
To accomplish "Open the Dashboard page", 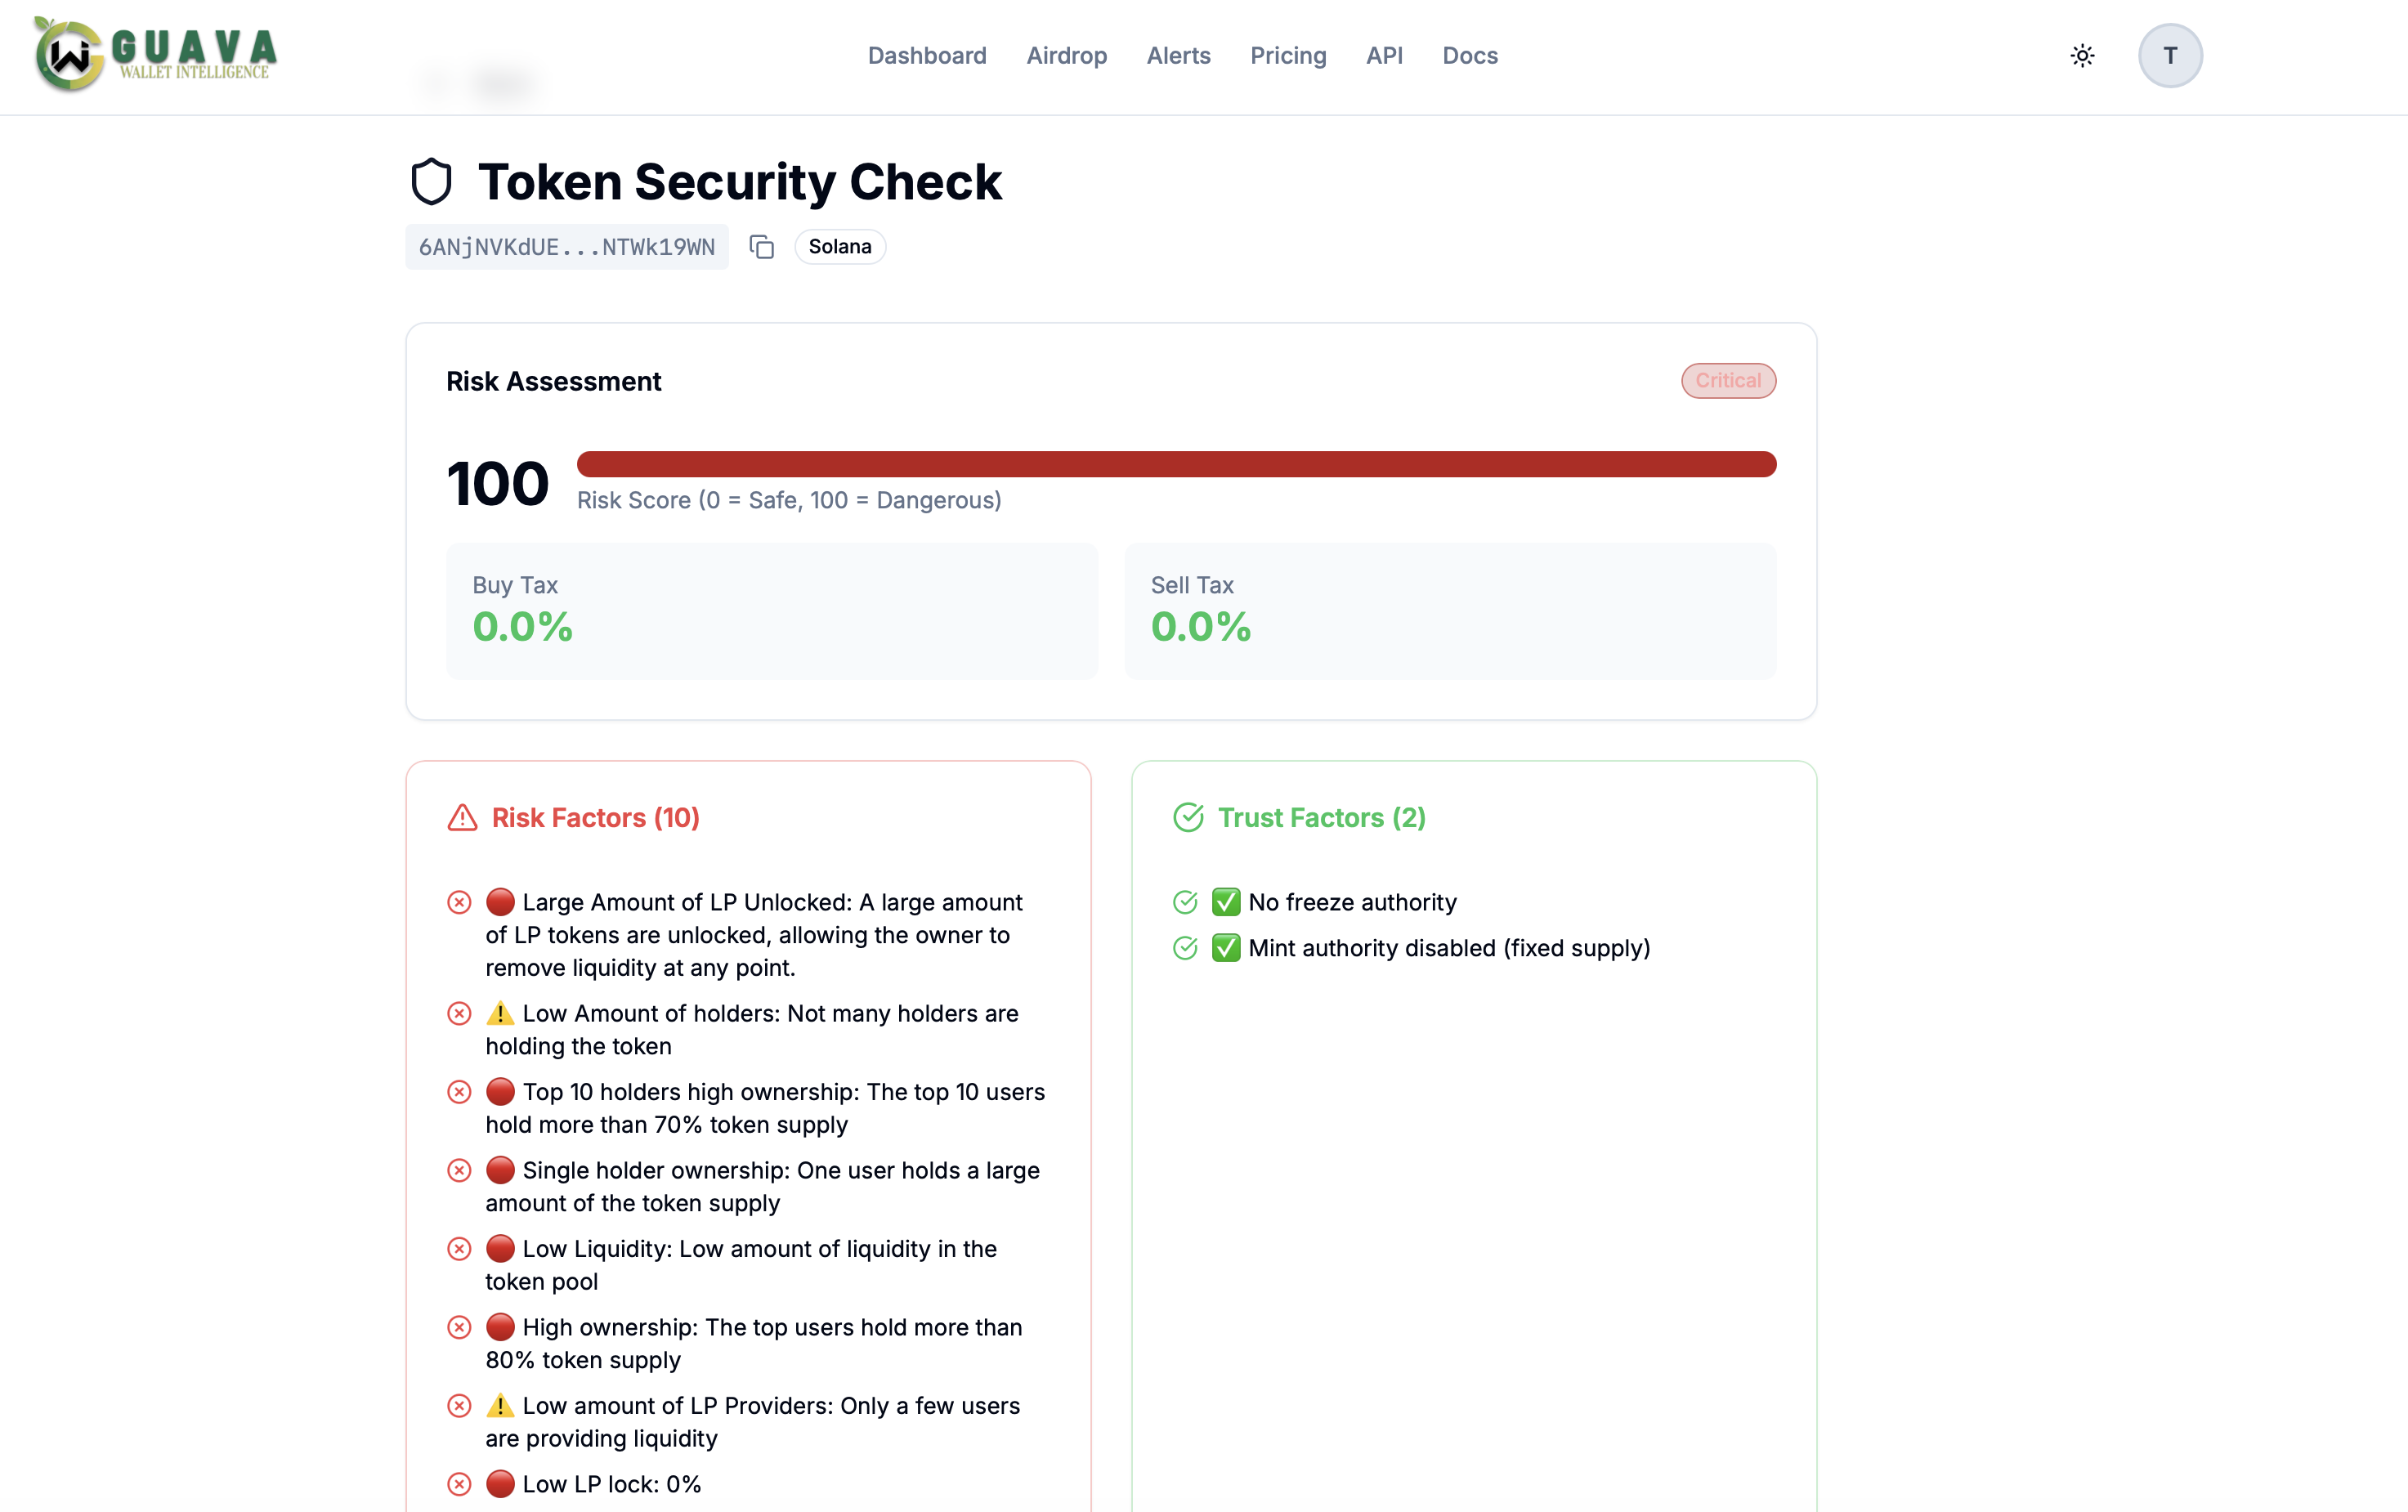I will point(926,55).
